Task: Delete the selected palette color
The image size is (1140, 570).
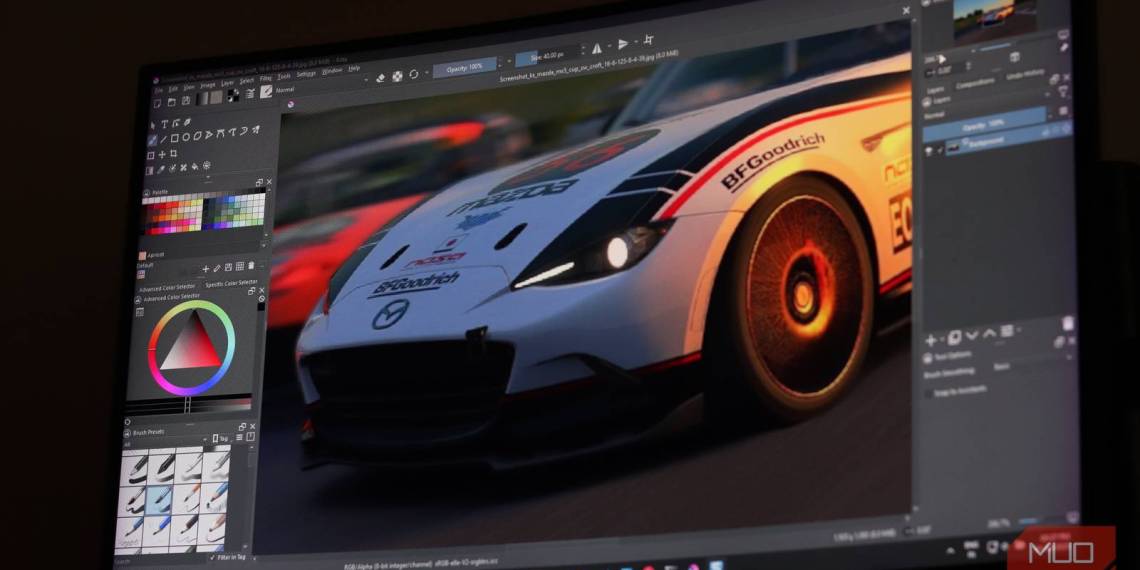Action: click(x=251, y=265)
